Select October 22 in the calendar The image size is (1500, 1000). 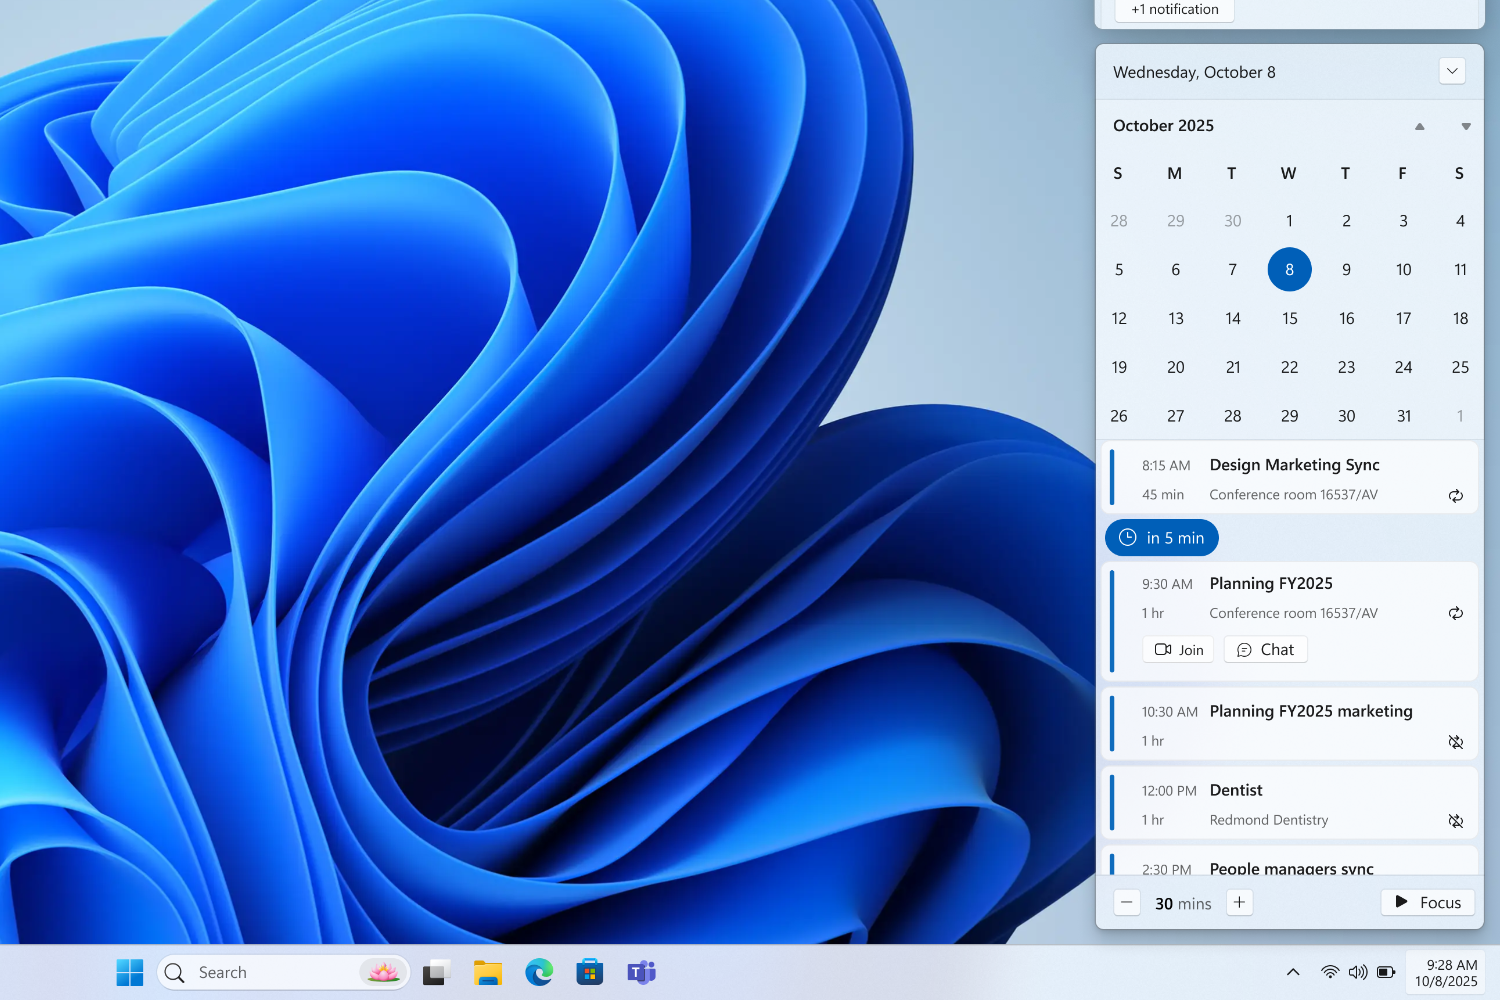[1290, 368]
